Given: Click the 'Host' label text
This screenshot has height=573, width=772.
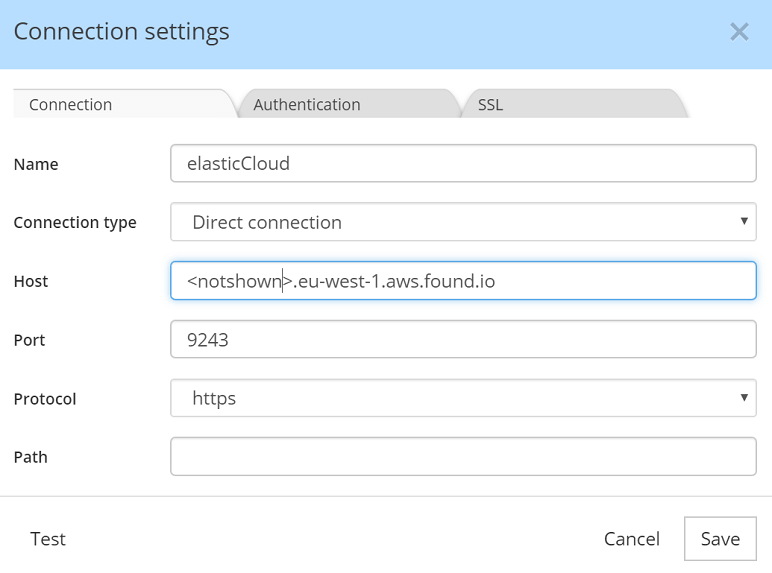Looking at the screenshot, I should click(x=31, y=282).
